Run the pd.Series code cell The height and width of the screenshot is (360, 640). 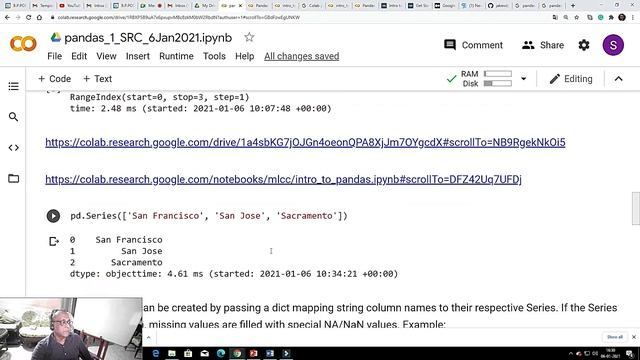tap(53, 216)
